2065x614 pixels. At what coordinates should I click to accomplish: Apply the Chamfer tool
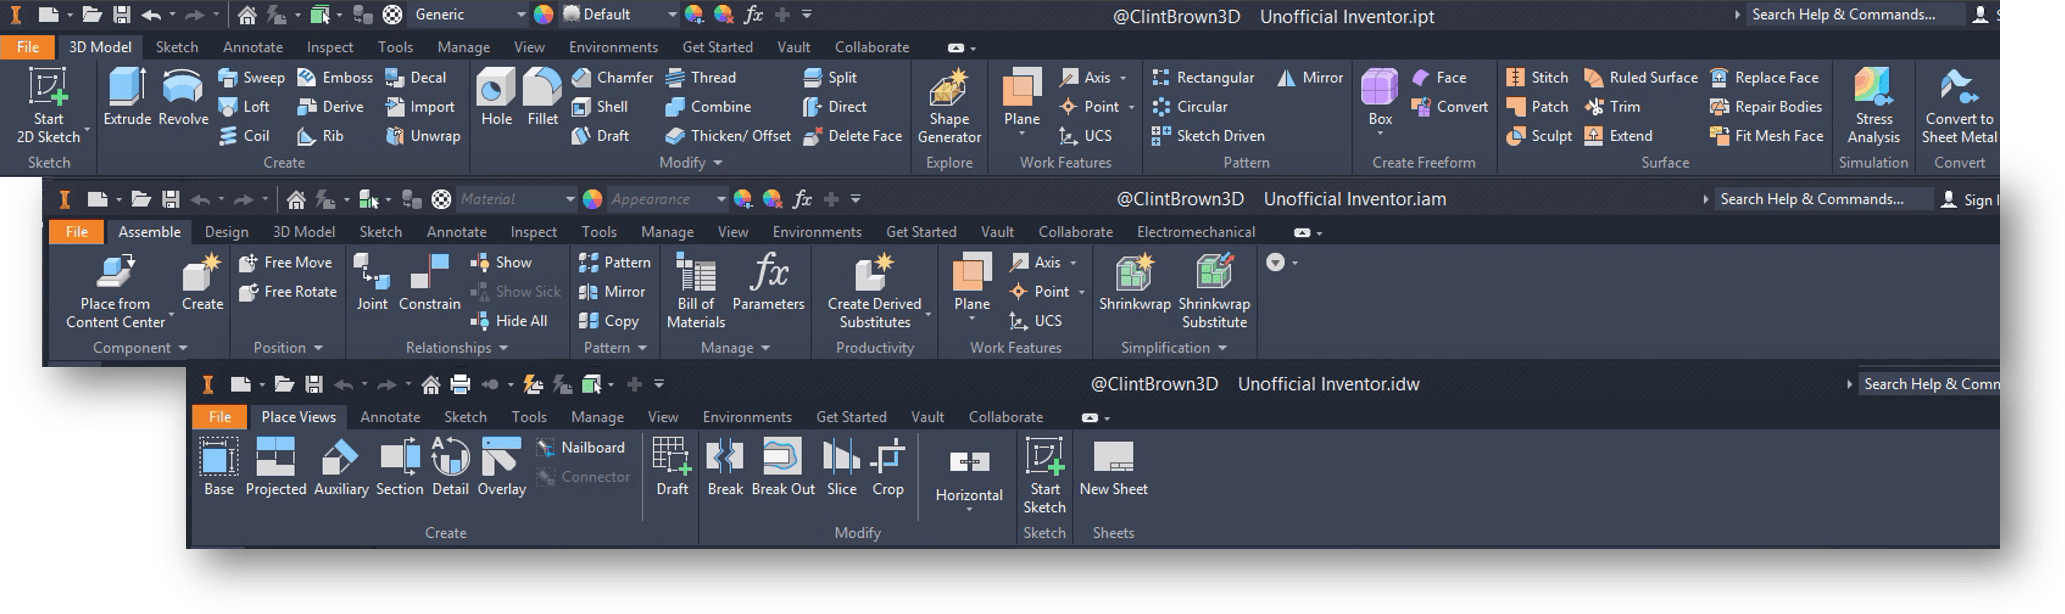pos(612,77)
